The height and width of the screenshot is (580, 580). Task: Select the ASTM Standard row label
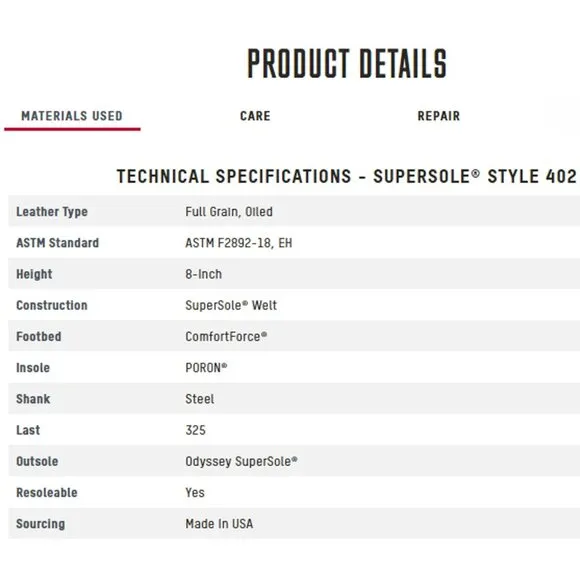57,243
